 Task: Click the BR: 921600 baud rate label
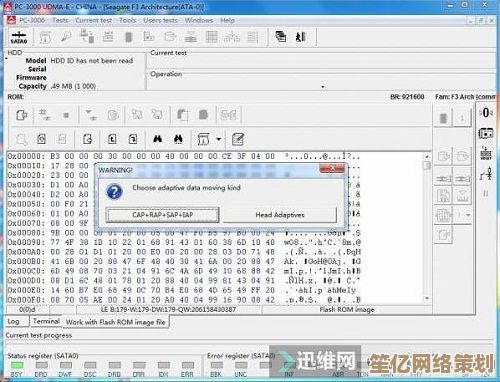click(407, 97)
